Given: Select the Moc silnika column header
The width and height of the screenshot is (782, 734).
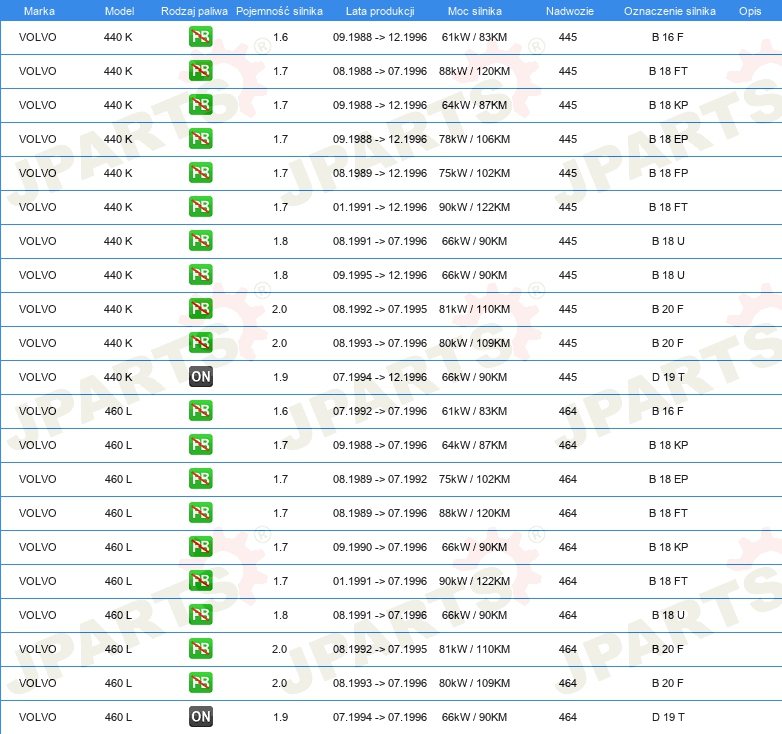Looking at the screenshot, I should (x=475, y=11).
